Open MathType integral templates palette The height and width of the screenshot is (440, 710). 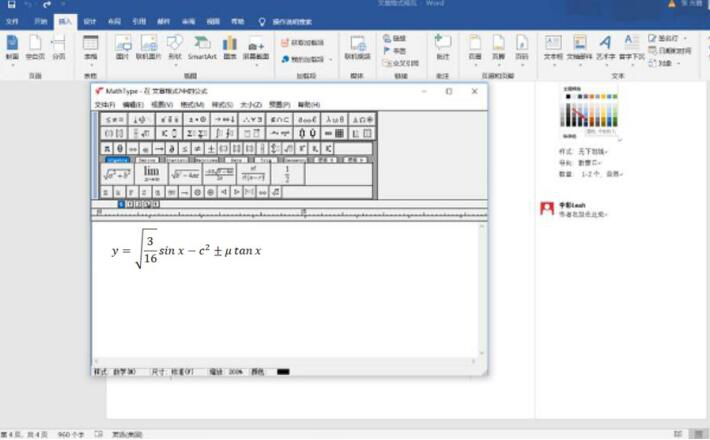[225, 133]
